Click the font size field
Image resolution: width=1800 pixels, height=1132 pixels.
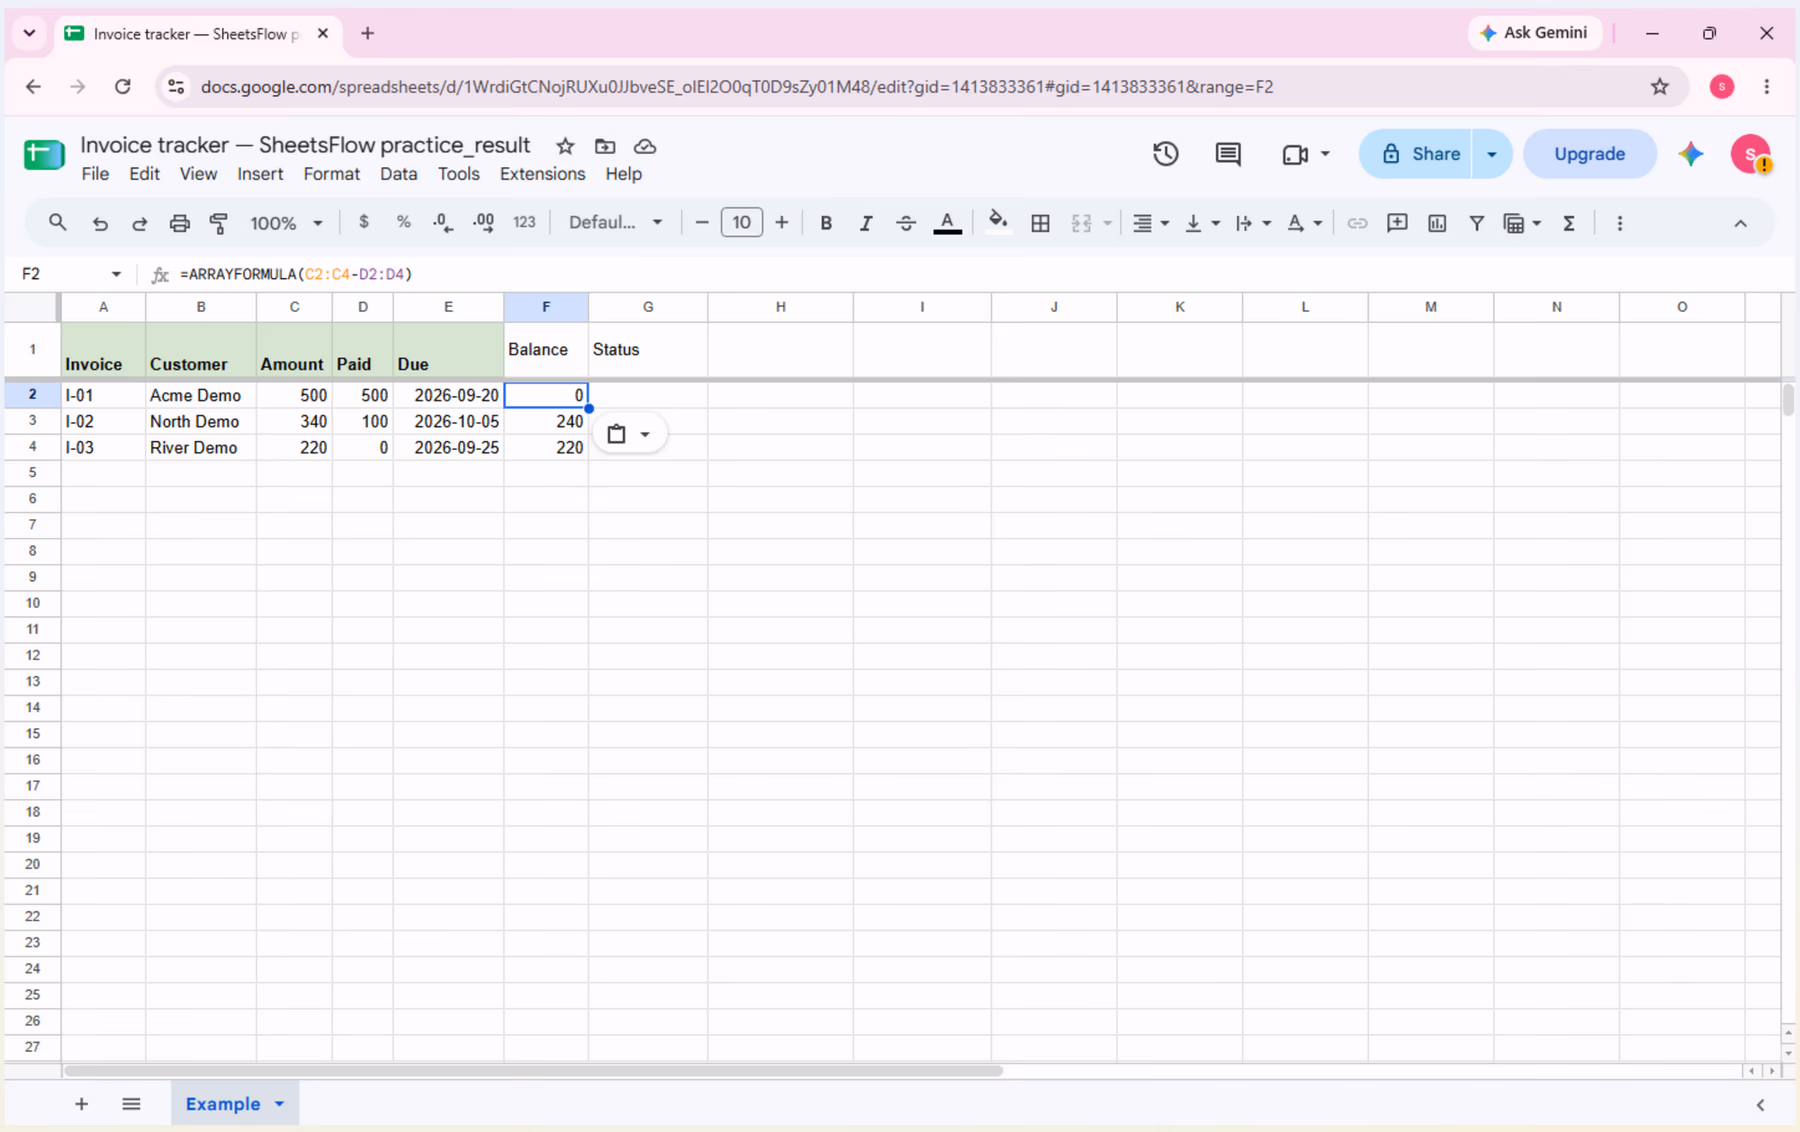pos(741,222)
